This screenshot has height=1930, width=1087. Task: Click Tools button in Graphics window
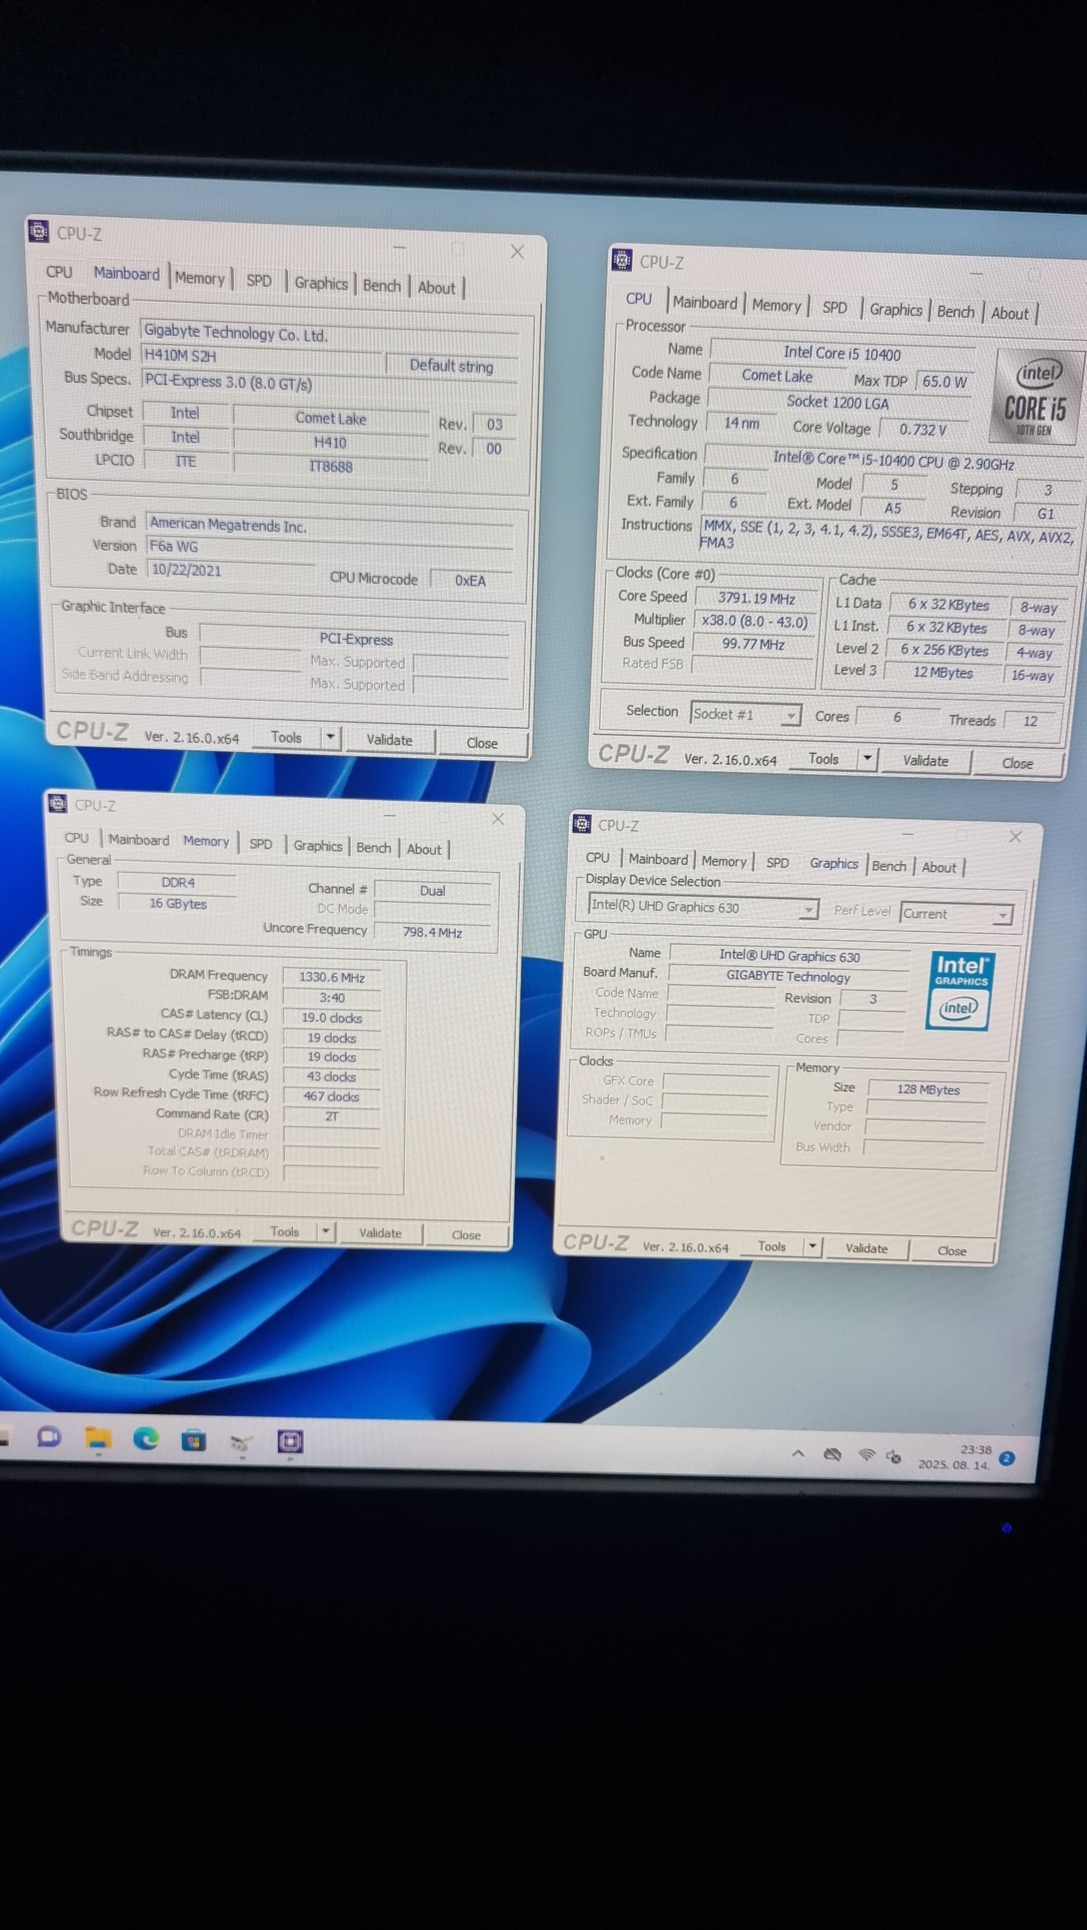pyautogui.click(x=772, y=1246)
